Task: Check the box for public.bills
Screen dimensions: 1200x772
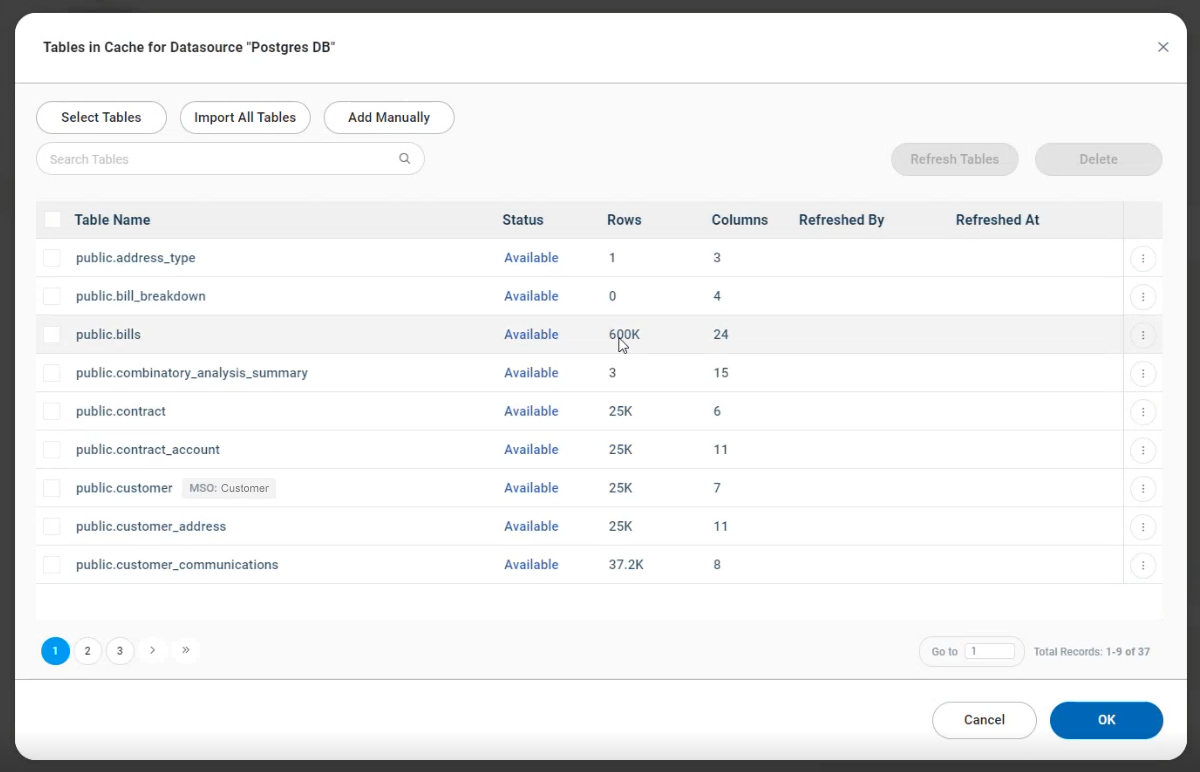Action: pyautogui.click(x=52, y=335)
